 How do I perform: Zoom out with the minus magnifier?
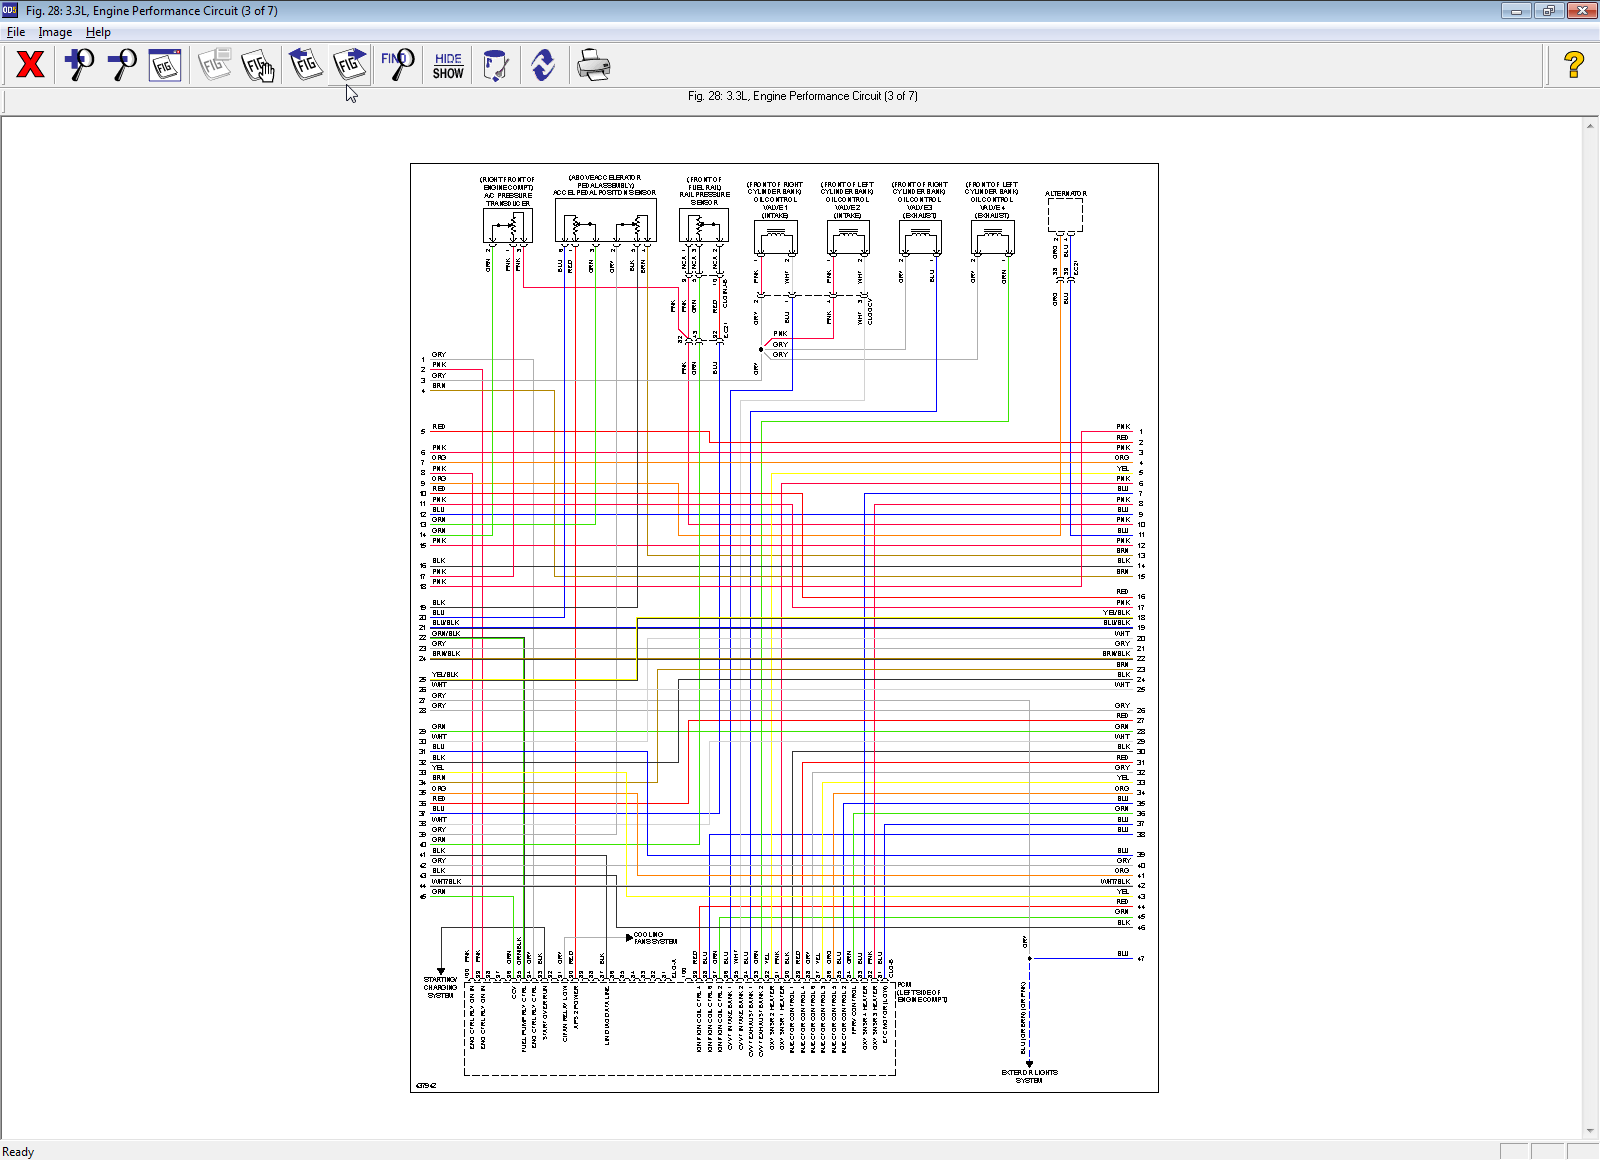coord(122,65)
